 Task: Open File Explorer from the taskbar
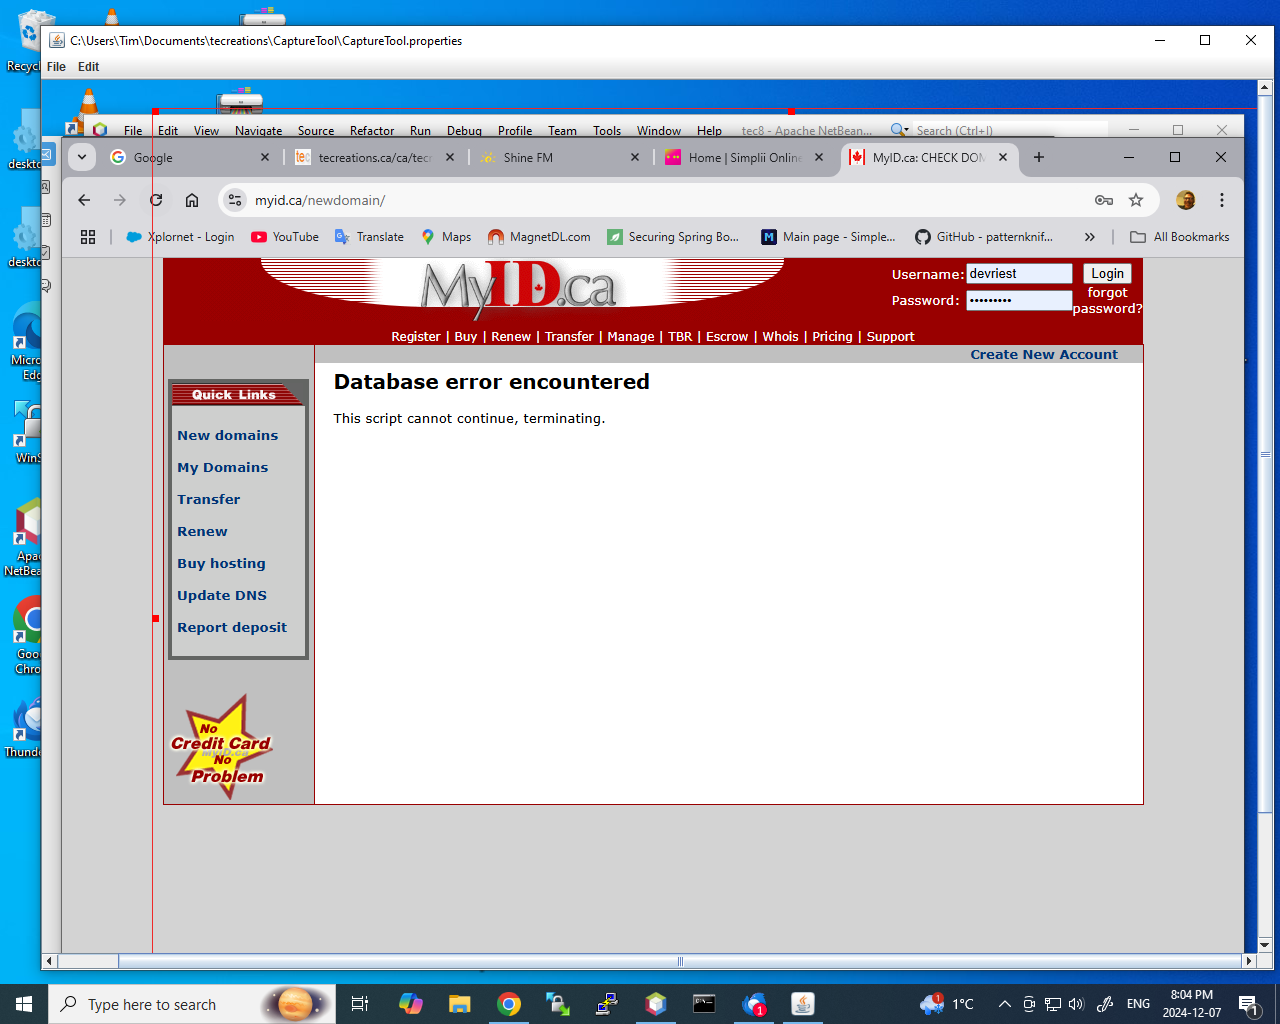pos(459,1004)
